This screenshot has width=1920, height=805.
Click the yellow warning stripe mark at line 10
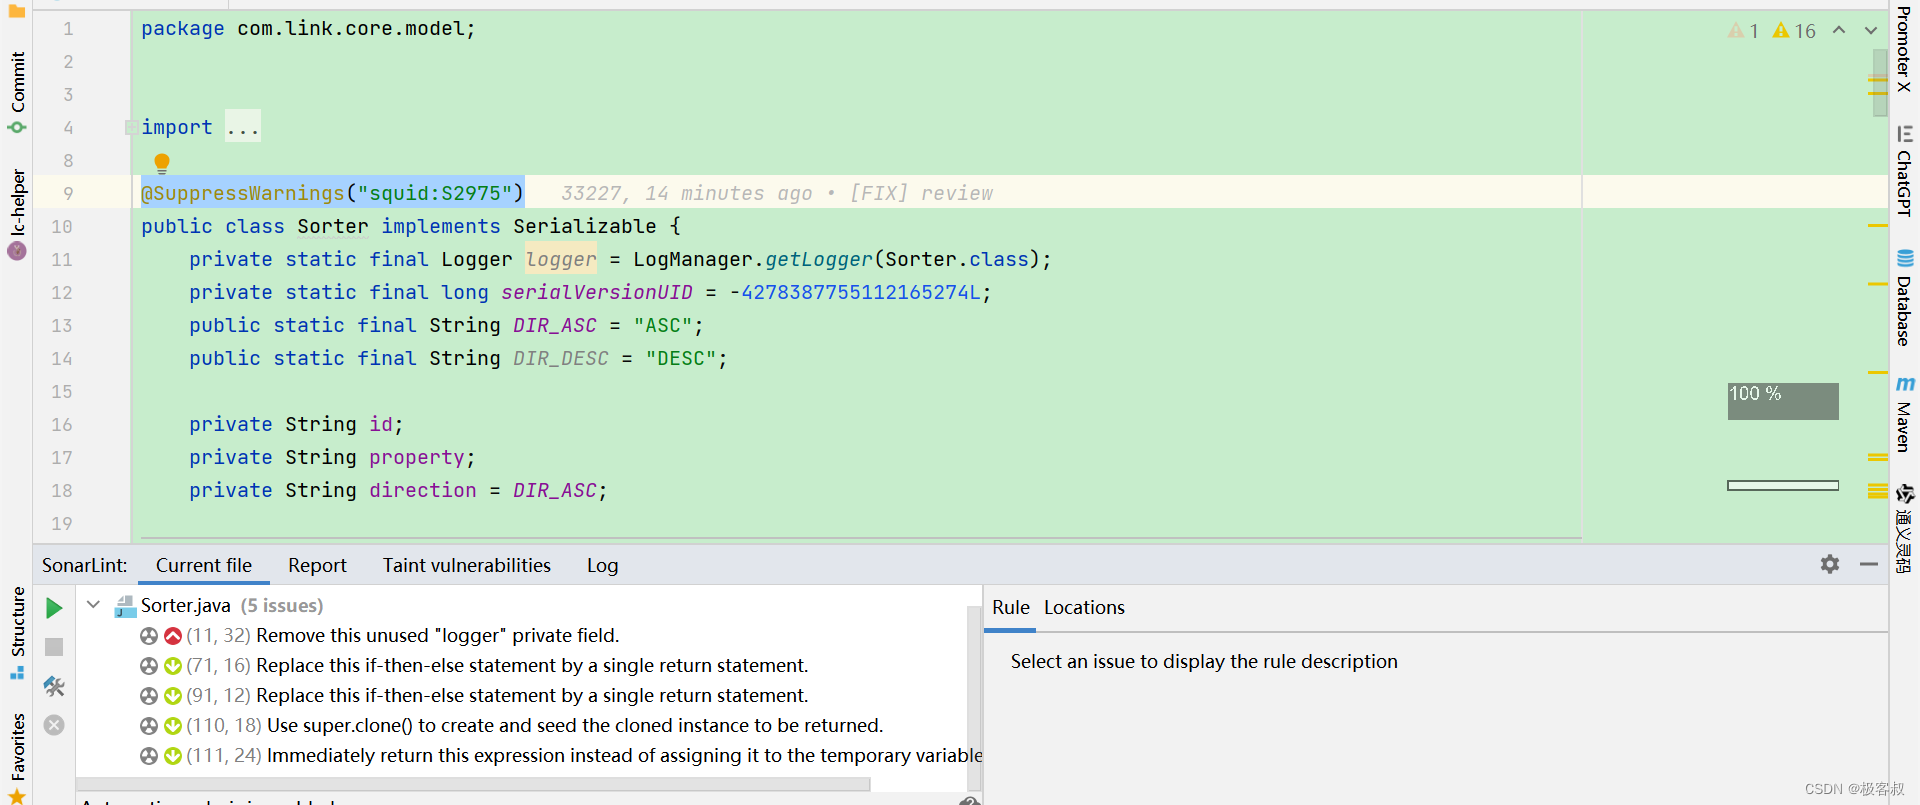tap(1877, 226)
